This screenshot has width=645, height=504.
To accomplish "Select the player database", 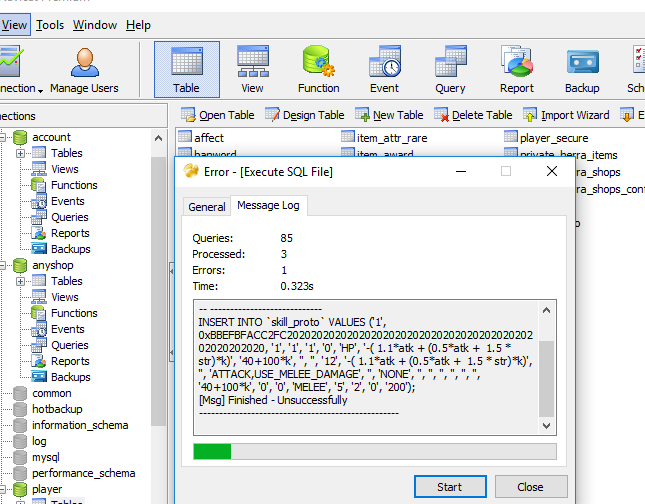I will tap(47, 489).
